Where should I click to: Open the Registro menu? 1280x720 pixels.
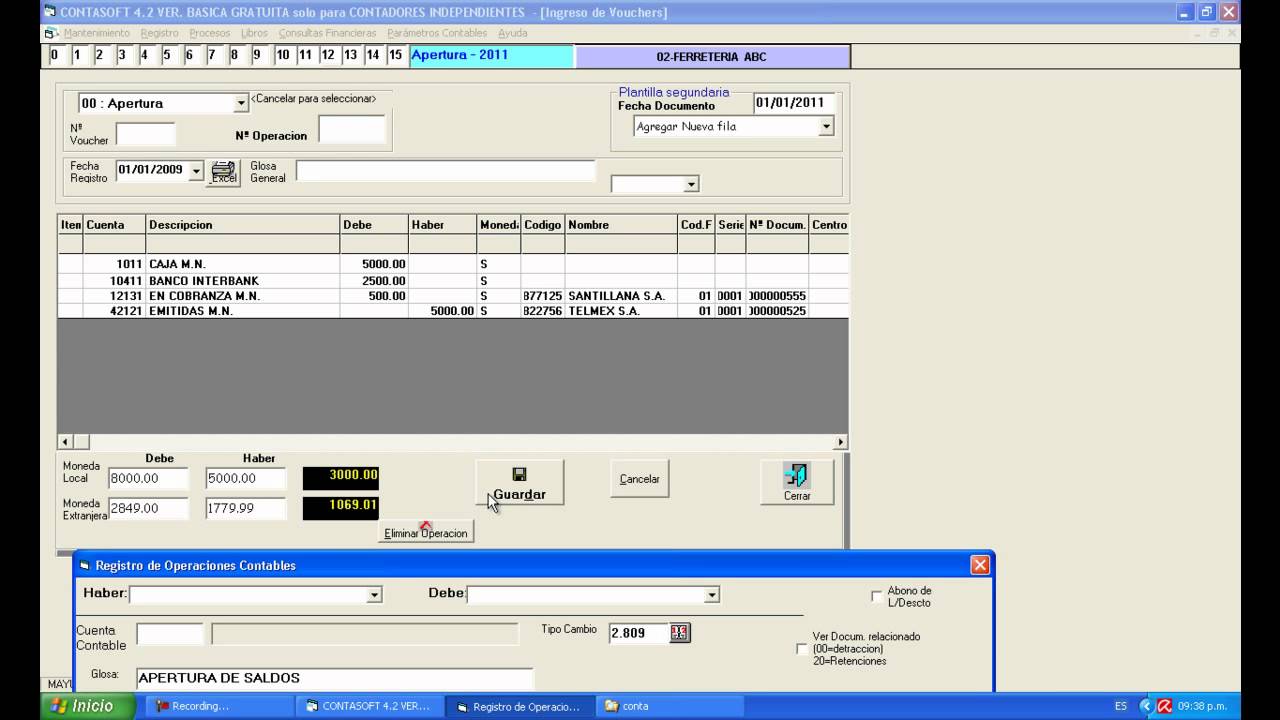coord(160,33)
